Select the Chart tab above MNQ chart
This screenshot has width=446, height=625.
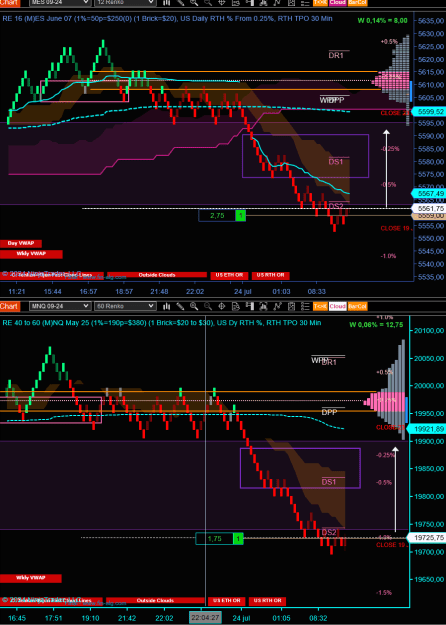9,306
